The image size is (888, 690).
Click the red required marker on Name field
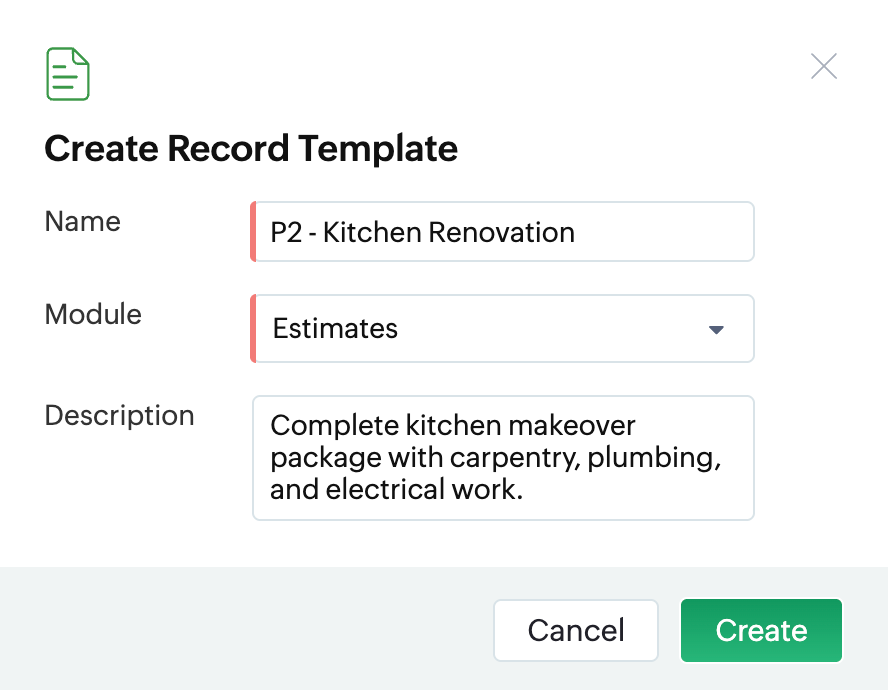(x=253, y=232)
